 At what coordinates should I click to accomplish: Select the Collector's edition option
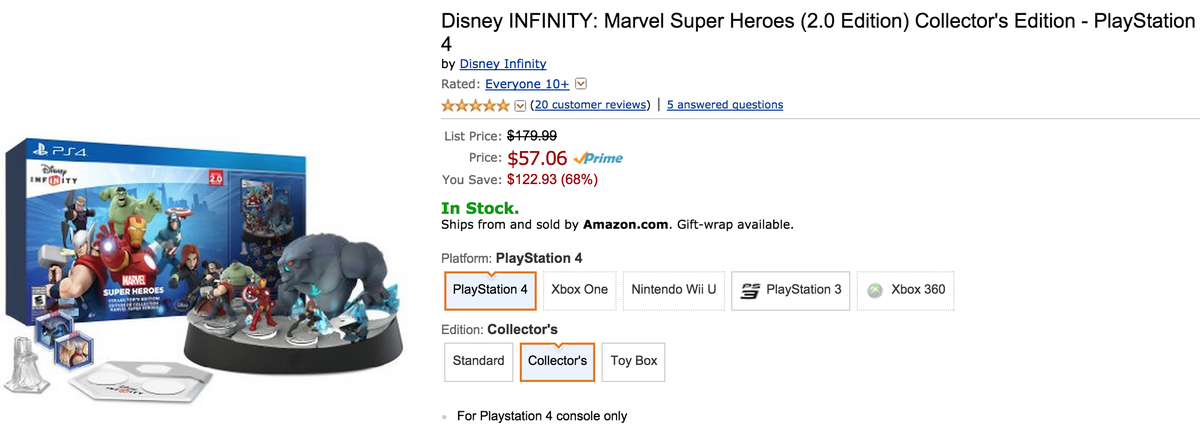click(557, 361)
